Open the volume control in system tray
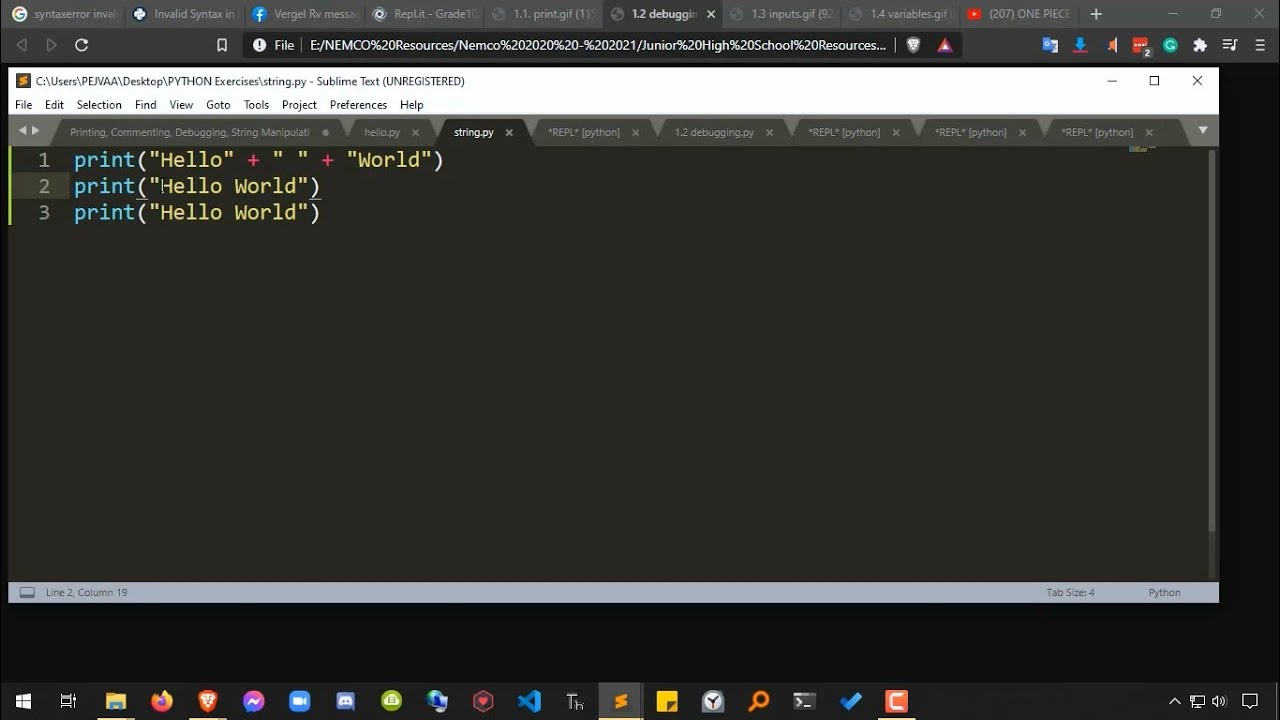Viewport: 1280px width, 720px height. (1219, 701)
